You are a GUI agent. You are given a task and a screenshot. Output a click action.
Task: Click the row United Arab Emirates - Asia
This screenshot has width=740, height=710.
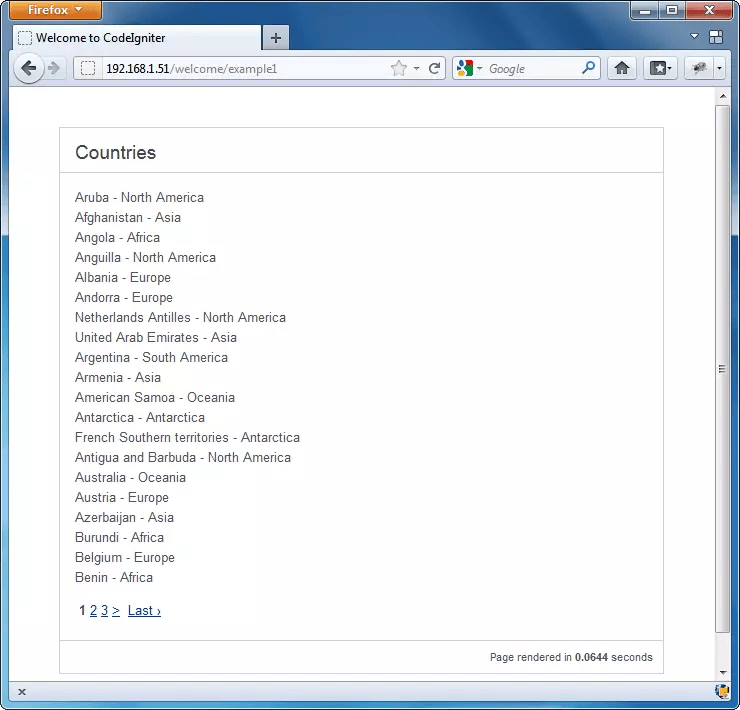[x=156, y=337]
